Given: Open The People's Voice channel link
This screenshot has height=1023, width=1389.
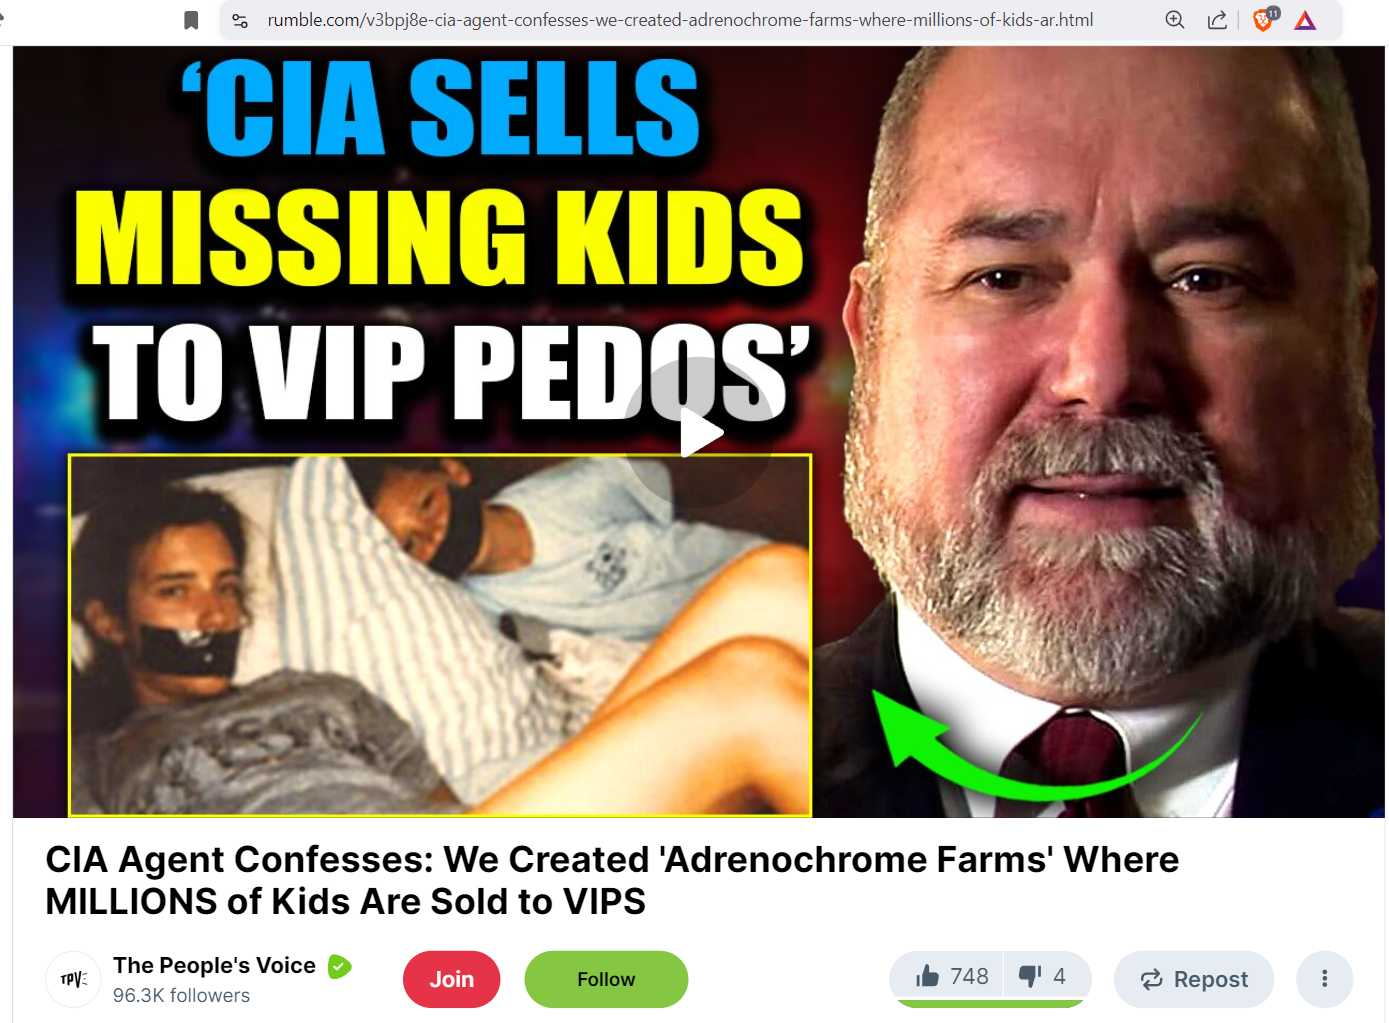Looking at the screenshot, I should point(214,965).
